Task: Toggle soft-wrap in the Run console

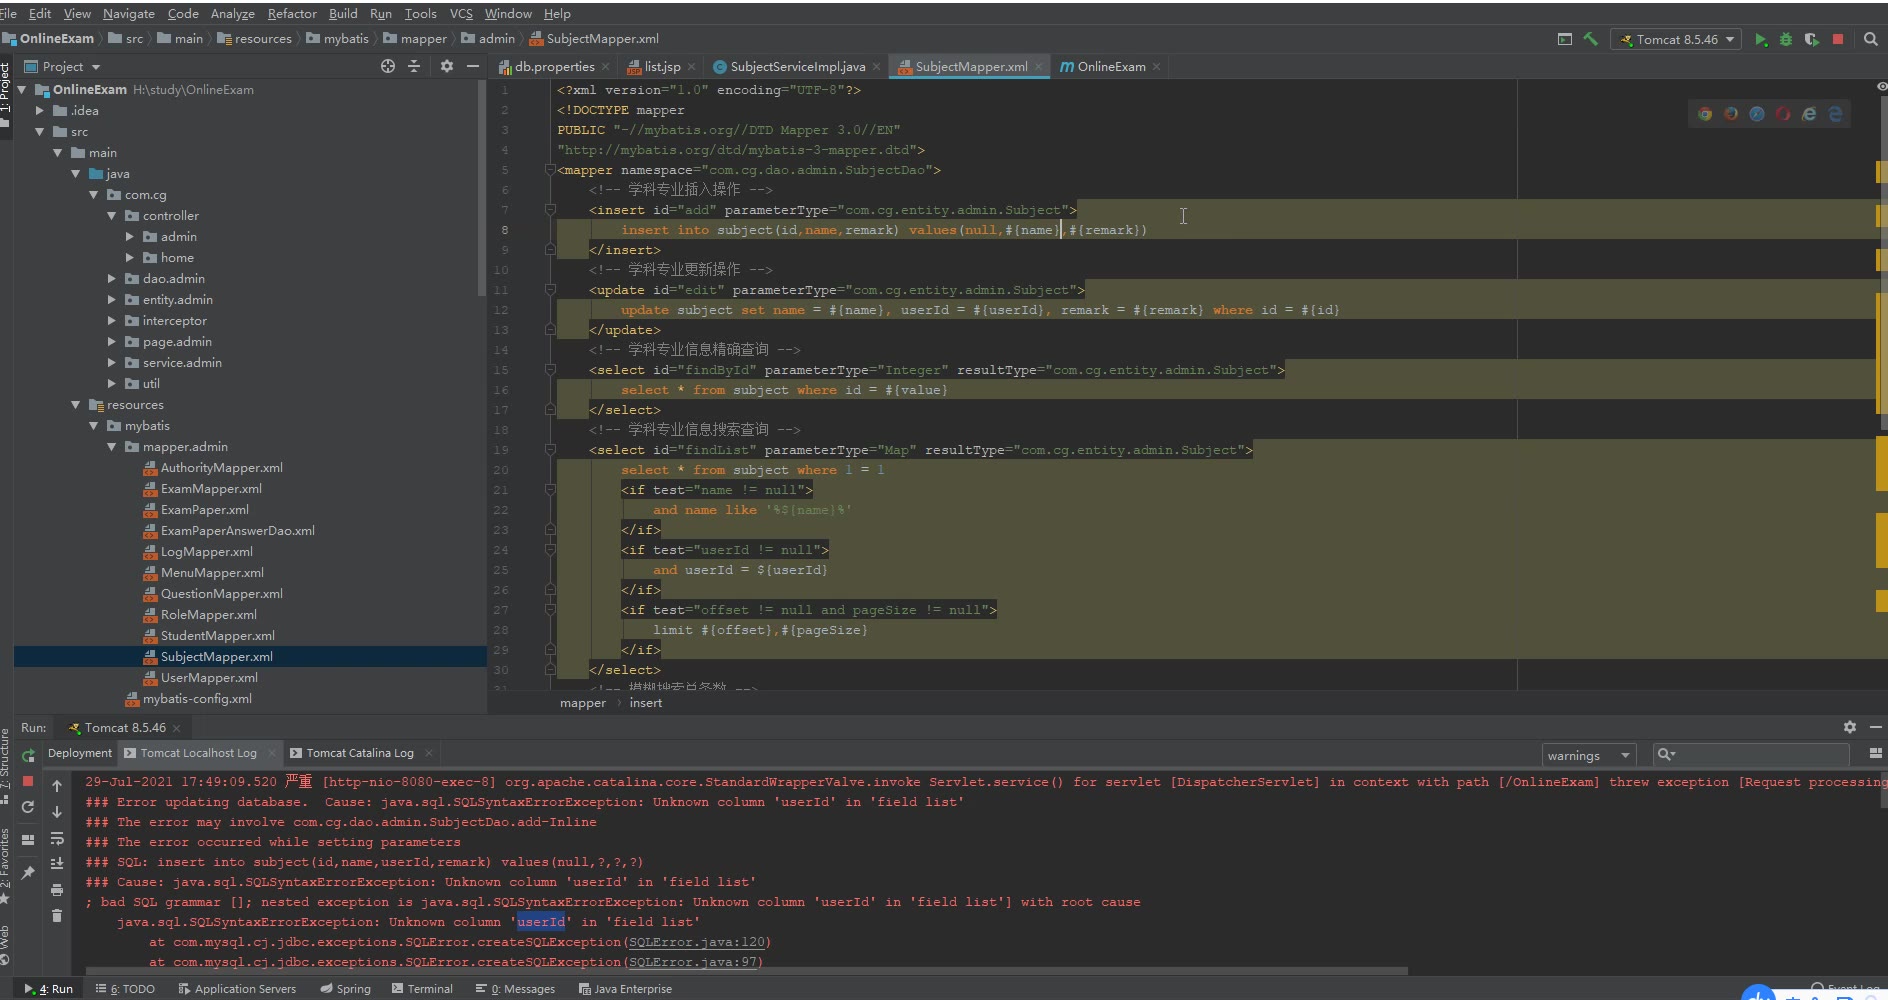Action: click(x=57, y=838)
